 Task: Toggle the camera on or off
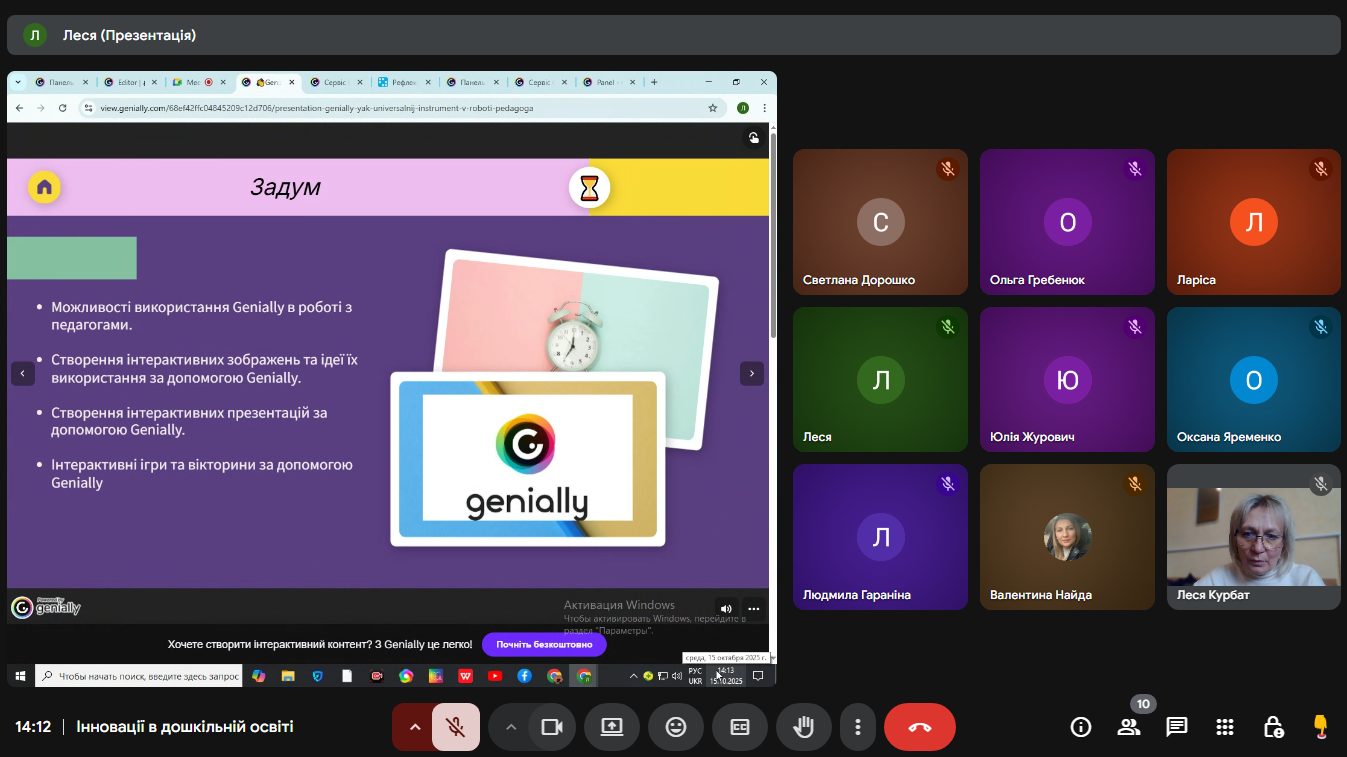click(552, 727)
